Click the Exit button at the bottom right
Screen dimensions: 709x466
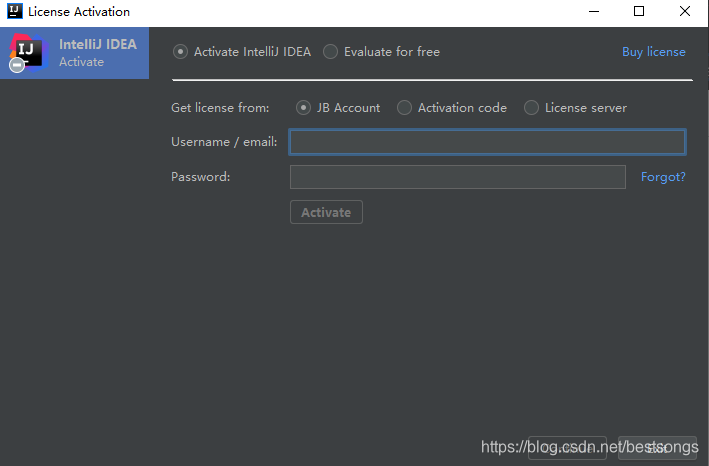tap(657, 448)
